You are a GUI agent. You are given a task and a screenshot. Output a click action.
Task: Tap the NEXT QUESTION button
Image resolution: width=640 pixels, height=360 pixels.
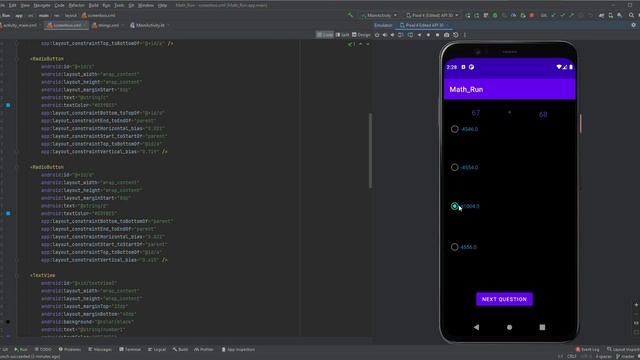click(504, 299)
